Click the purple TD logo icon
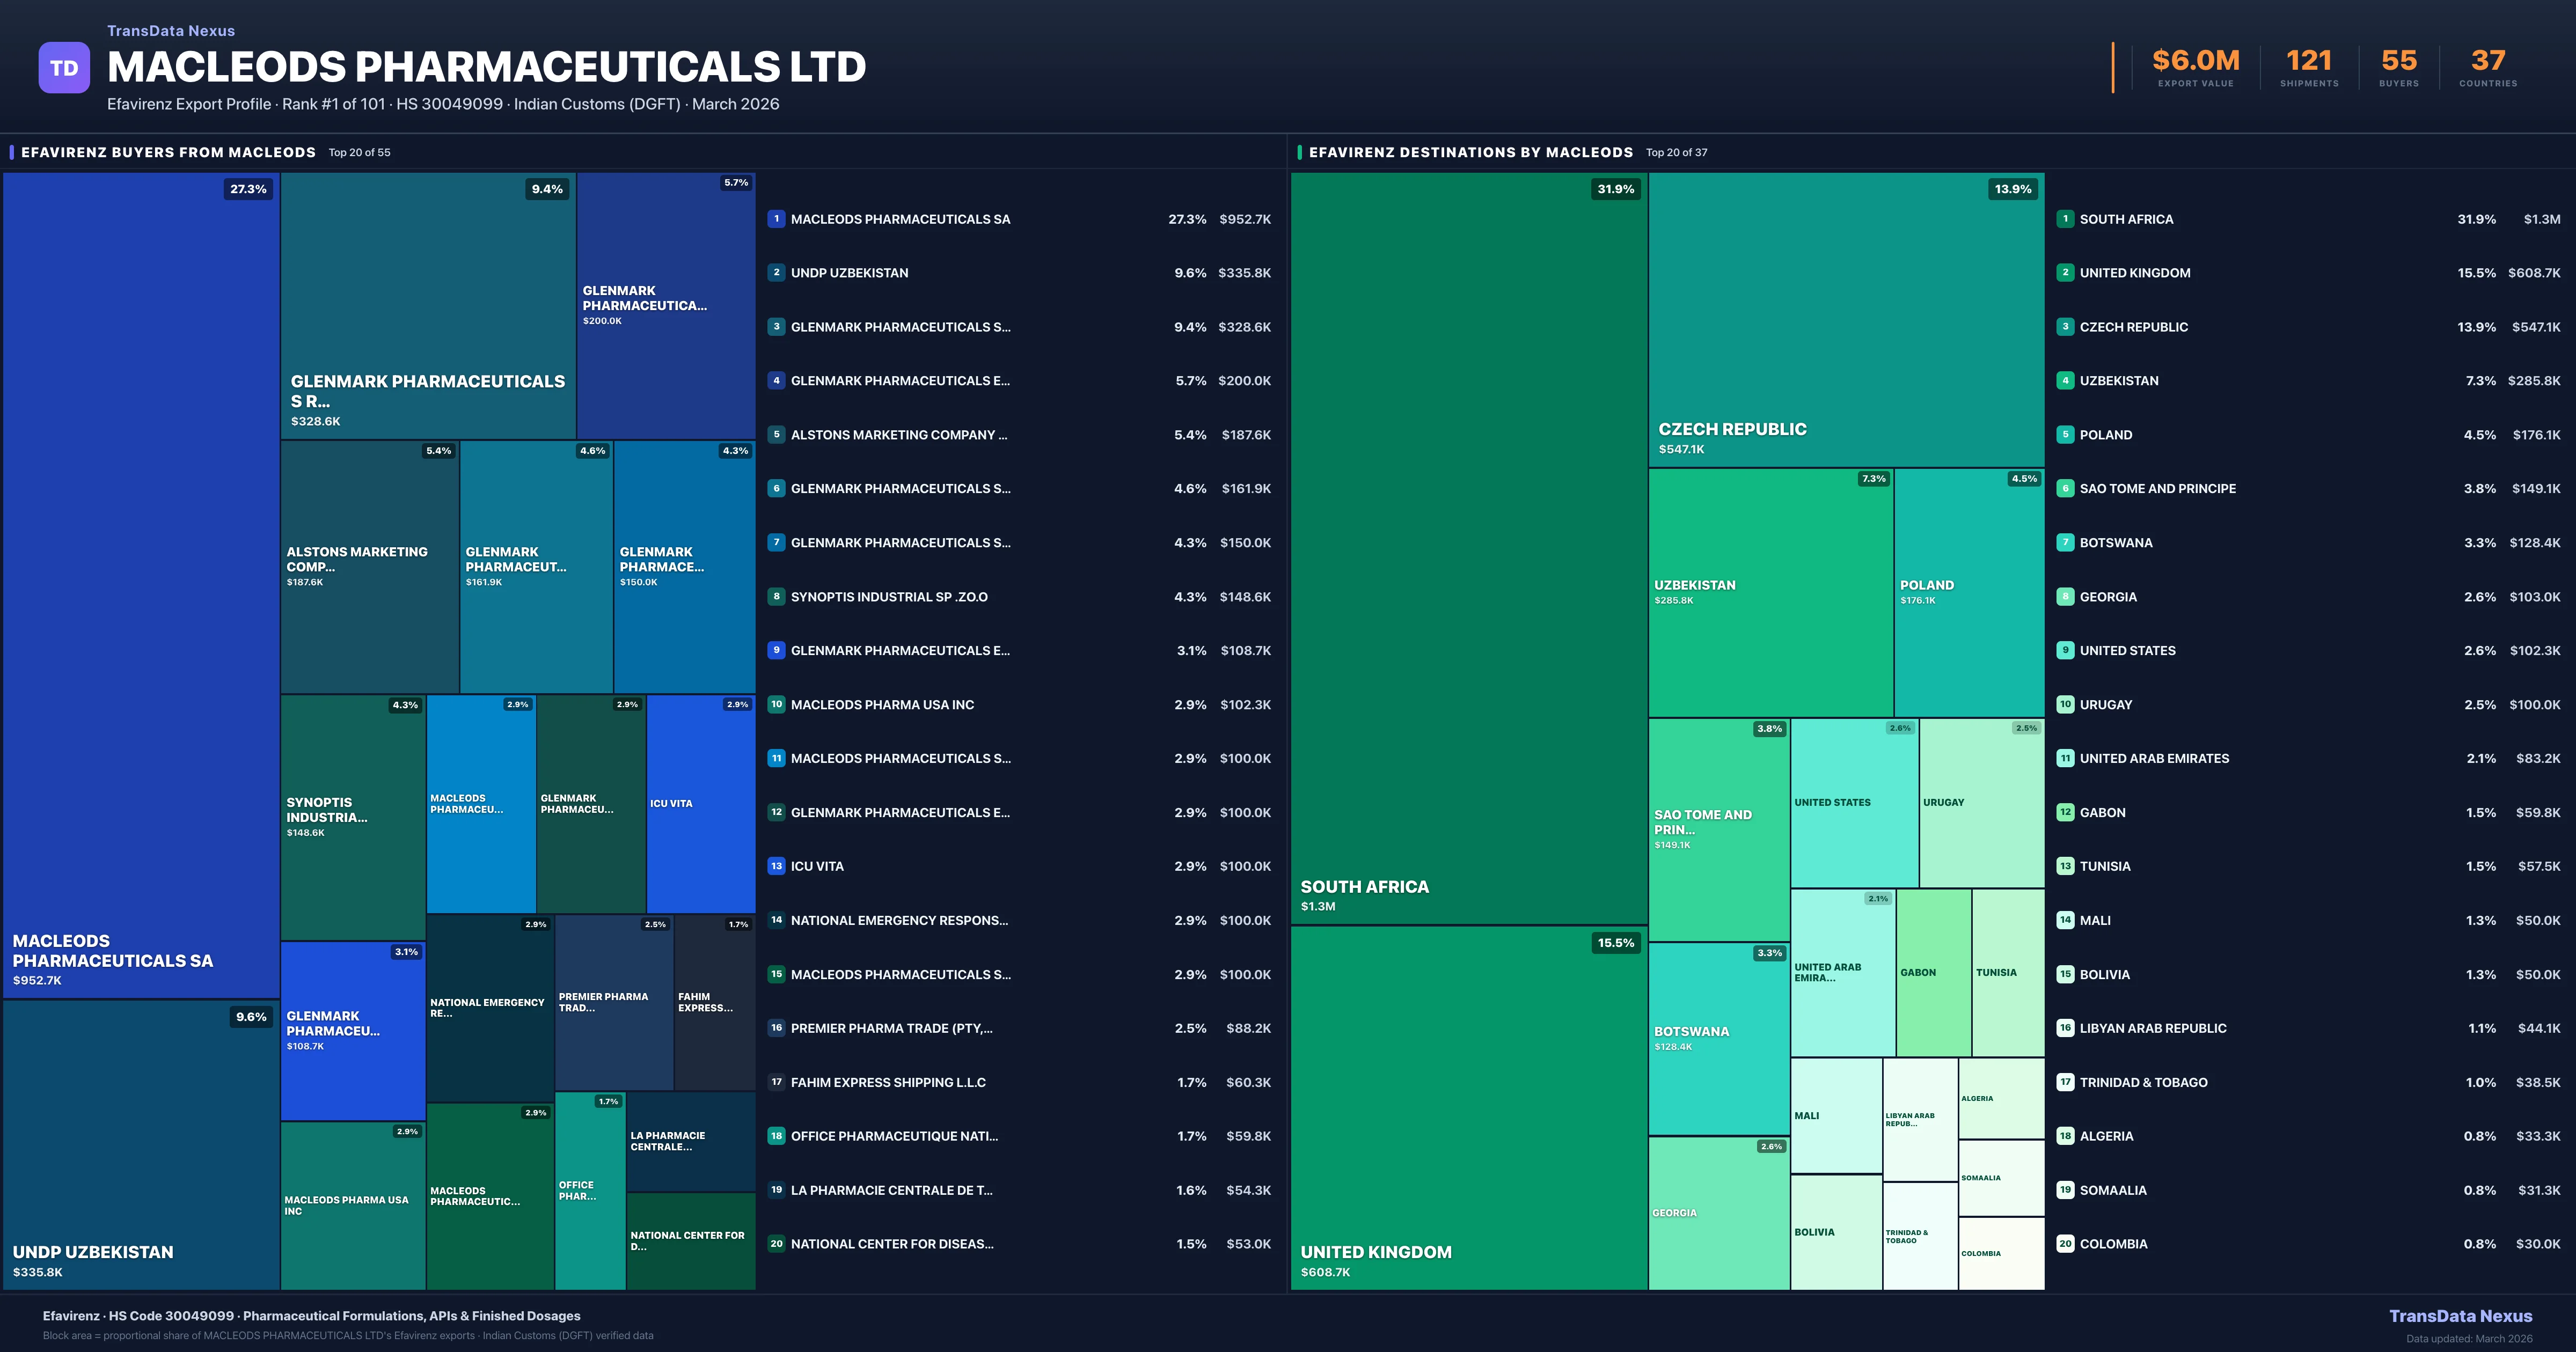Viewport: 2576px width, 1352px height. pos(64,68)
